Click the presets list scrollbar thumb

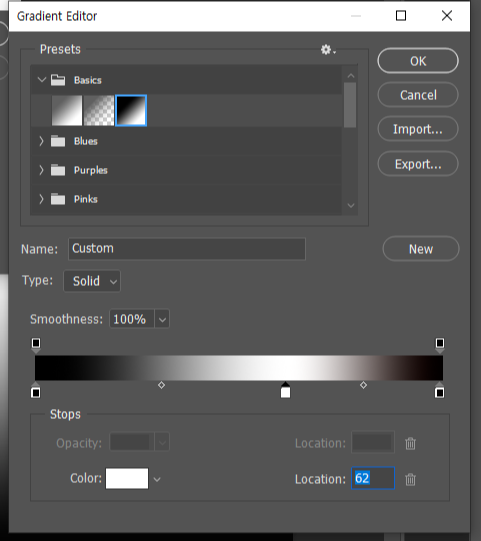click(350, 105)
